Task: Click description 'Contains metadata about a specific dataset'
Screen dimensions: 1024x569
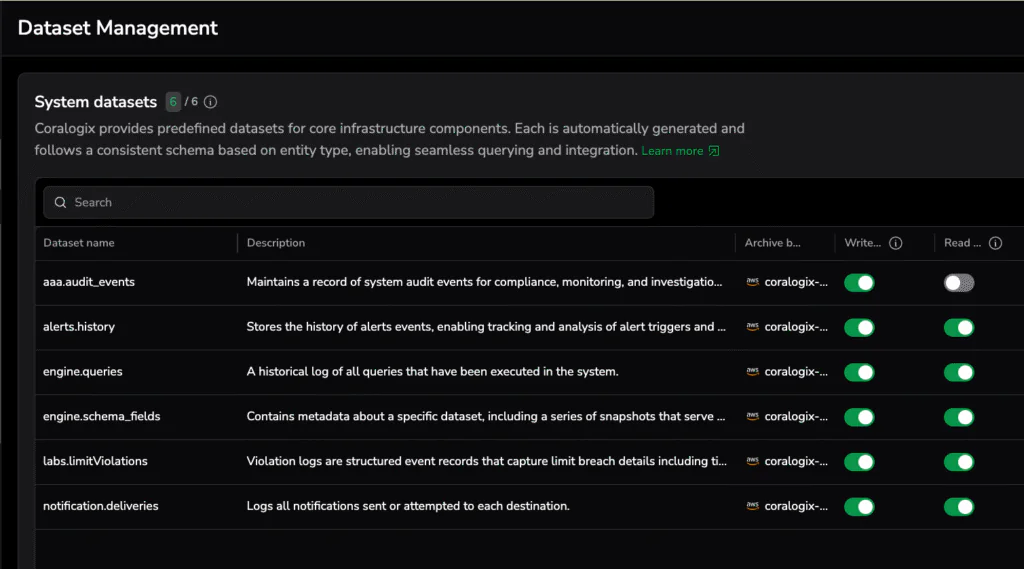Action: click(486, 416)
